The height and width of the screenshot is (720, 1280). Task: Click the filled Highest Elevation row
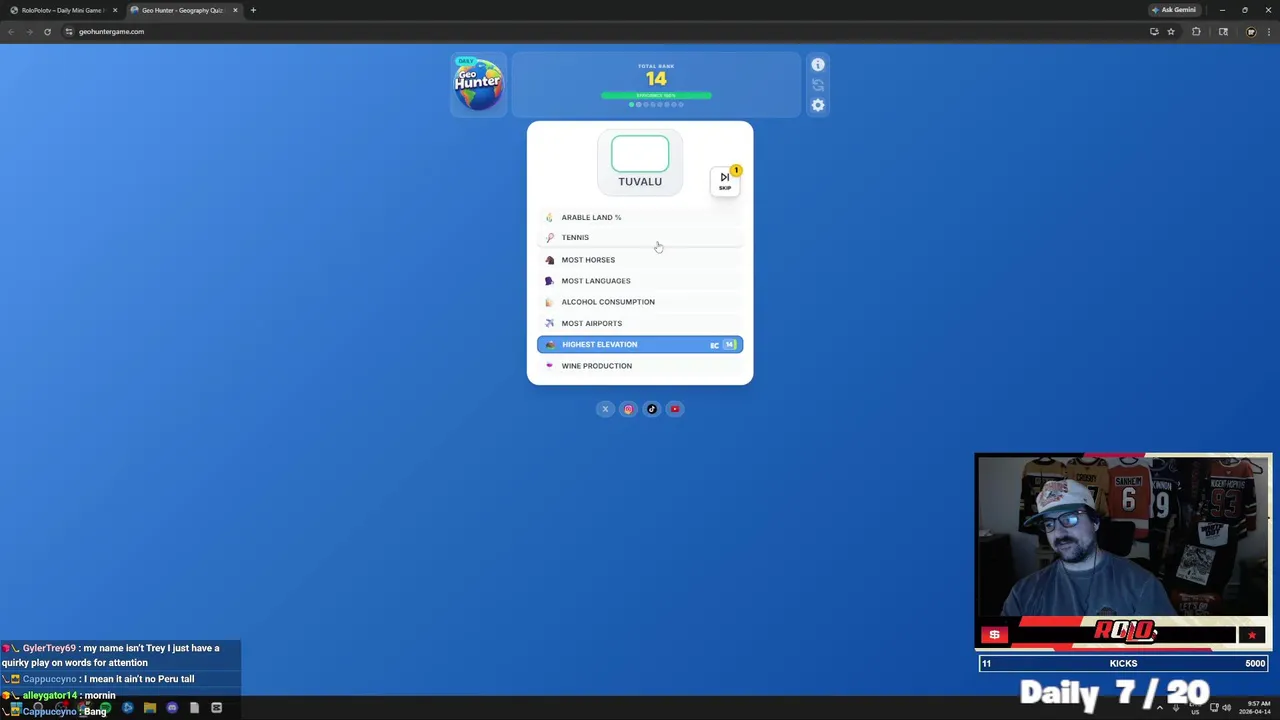pos(640,345)
